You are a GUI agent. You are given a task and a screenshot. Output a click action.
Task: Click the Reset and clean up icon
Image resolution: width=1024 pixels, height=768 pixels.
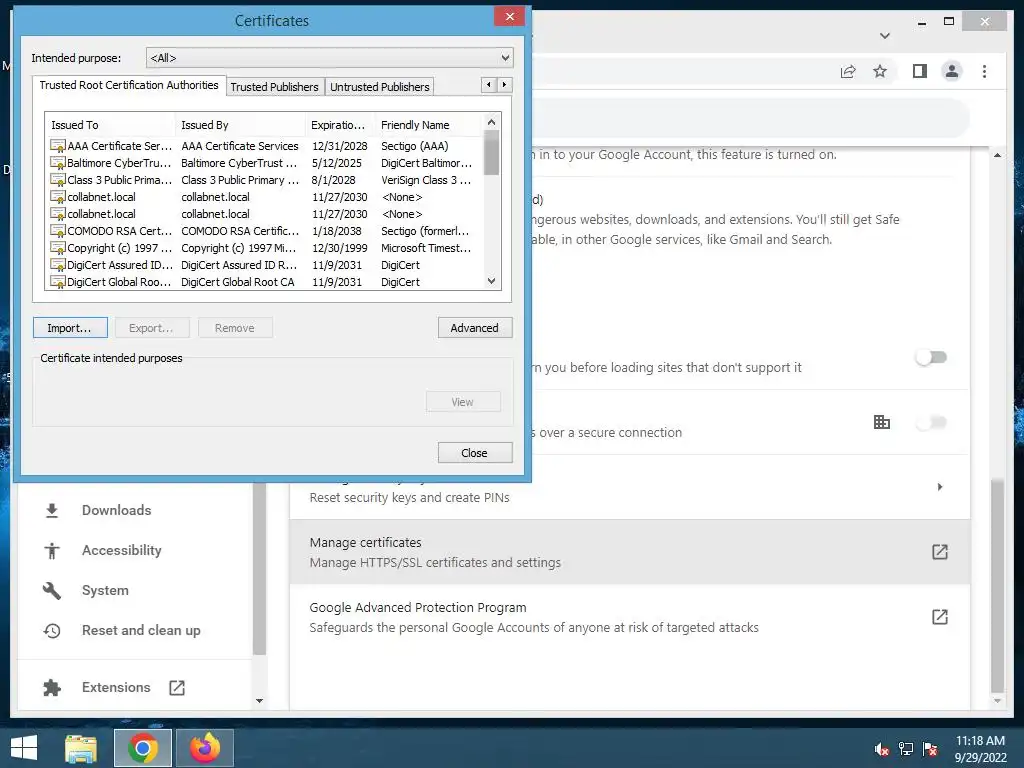tap(52, 631)
